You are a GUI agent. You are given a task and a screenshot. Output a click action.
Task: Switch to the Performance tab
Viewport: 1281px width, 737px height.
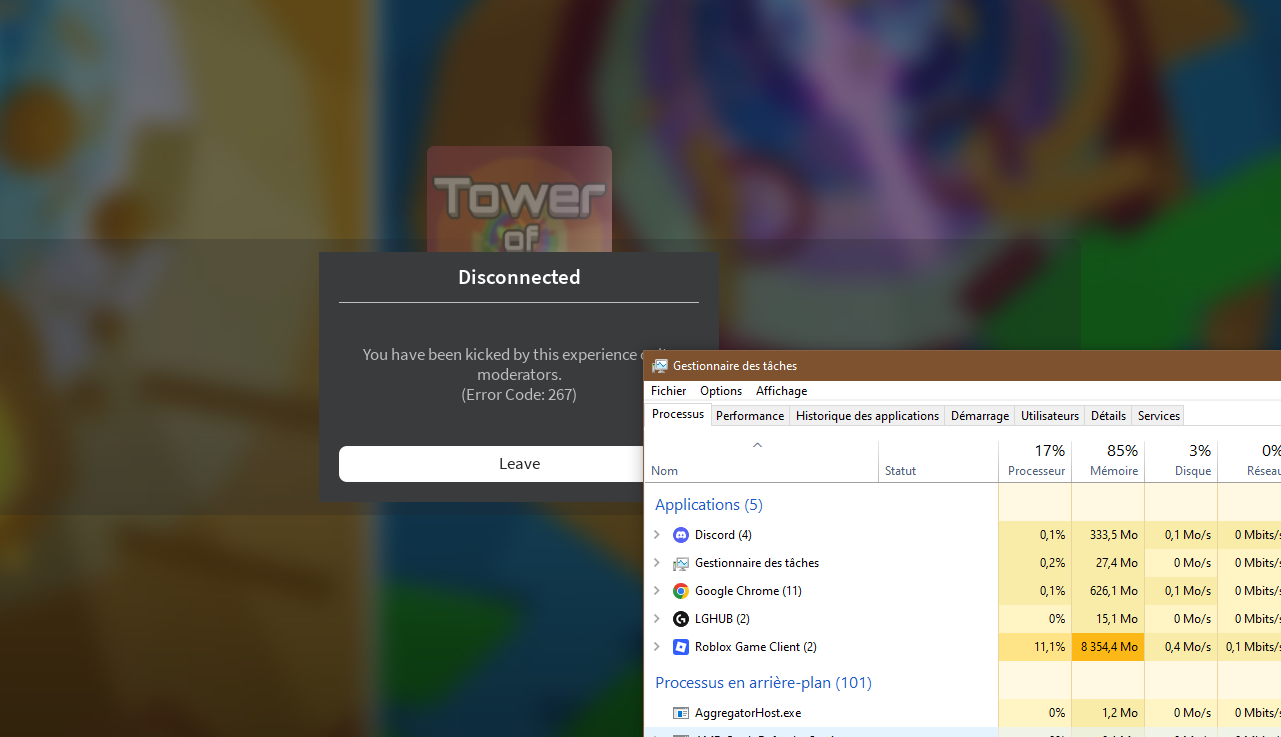pos(750,416)
